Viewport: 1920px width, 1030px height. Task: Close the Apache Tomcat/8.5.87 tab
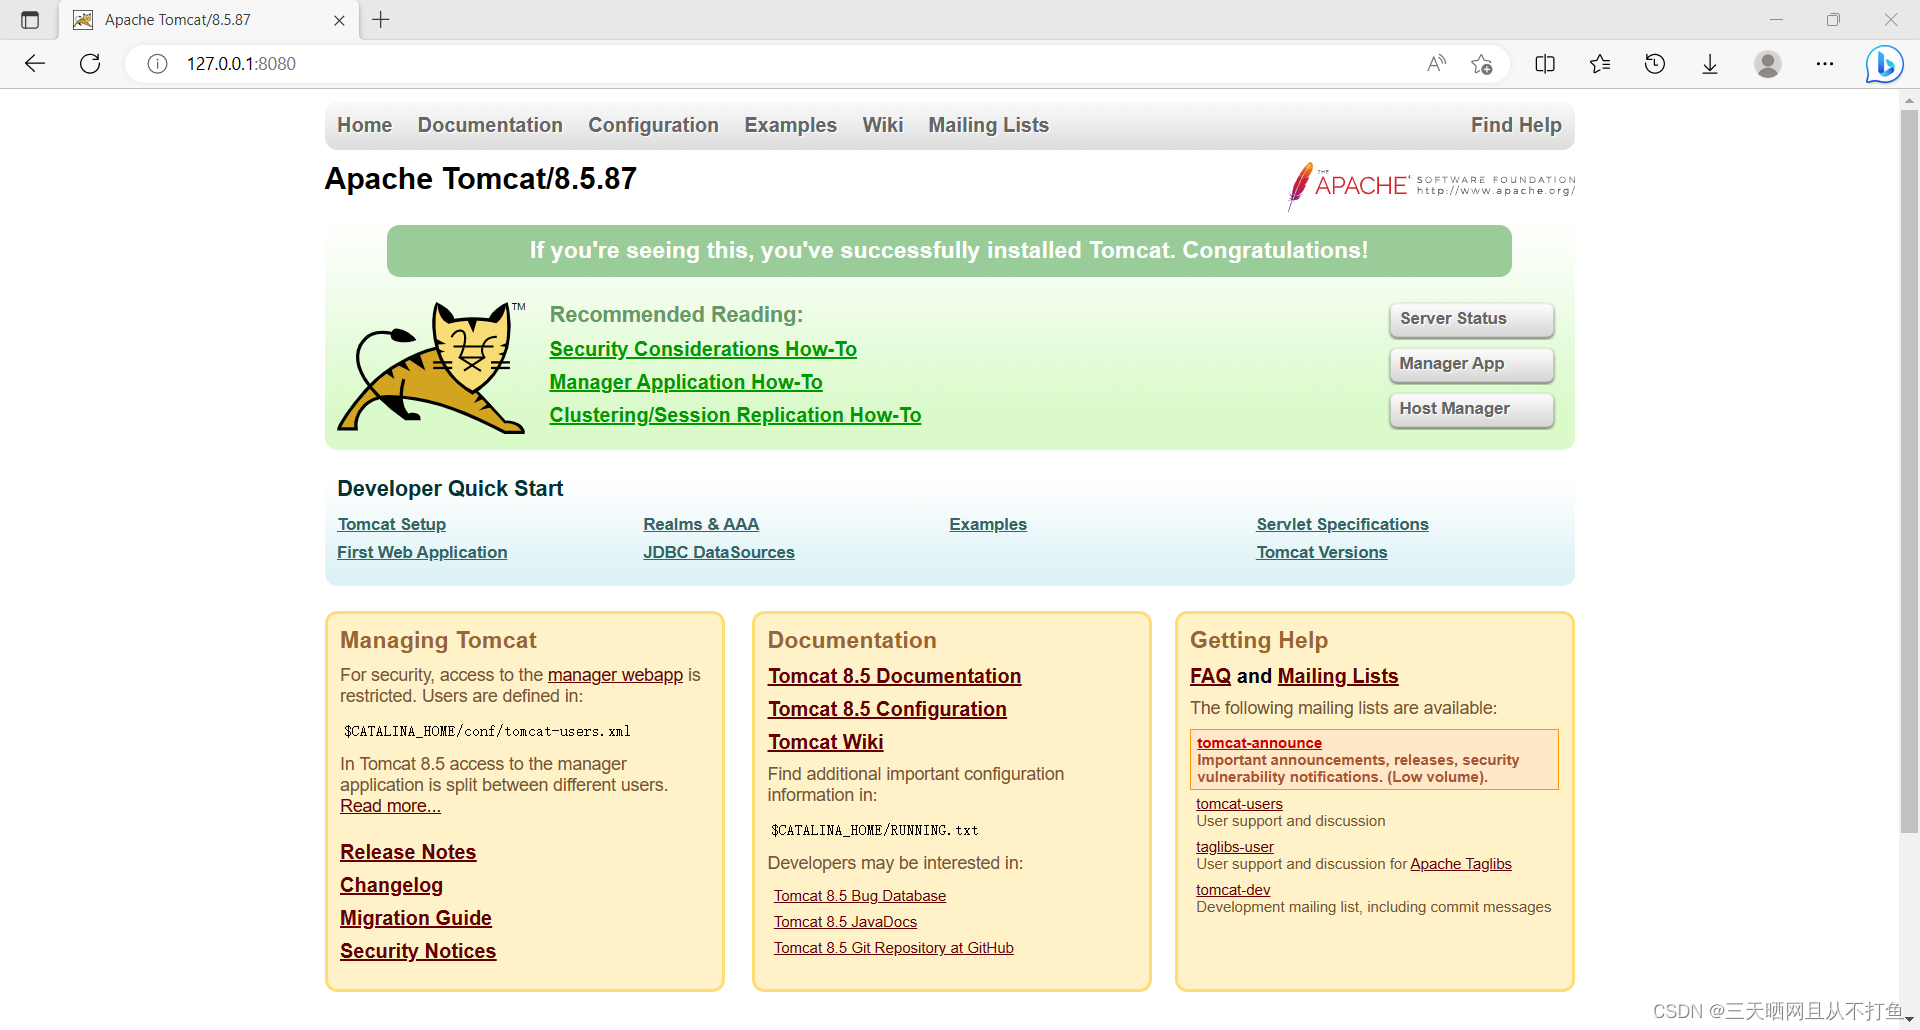coord(339,20)
